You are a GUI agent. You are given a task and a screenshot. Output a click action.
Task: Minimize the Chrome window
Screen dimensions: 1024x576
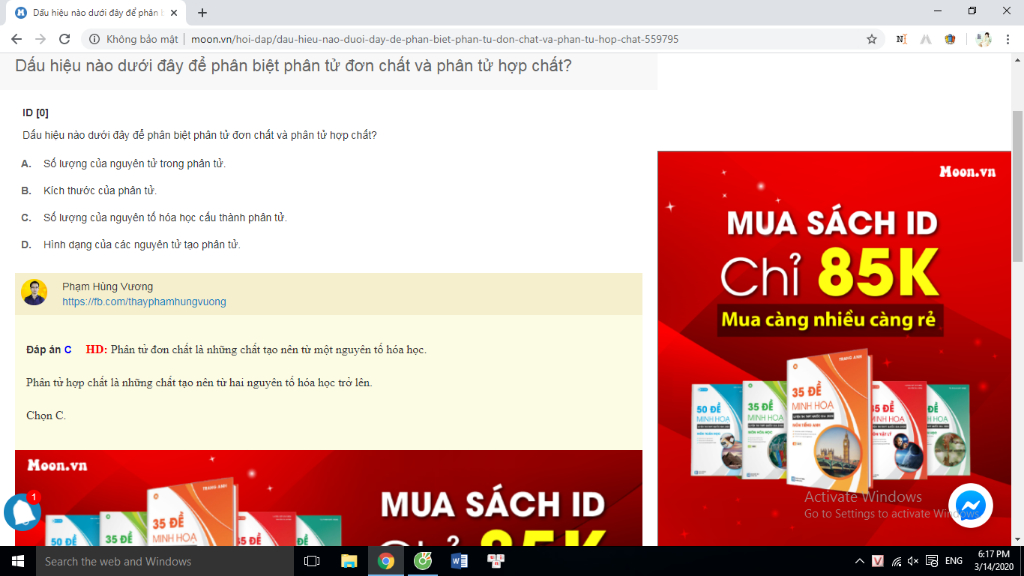tap(938, 11)
